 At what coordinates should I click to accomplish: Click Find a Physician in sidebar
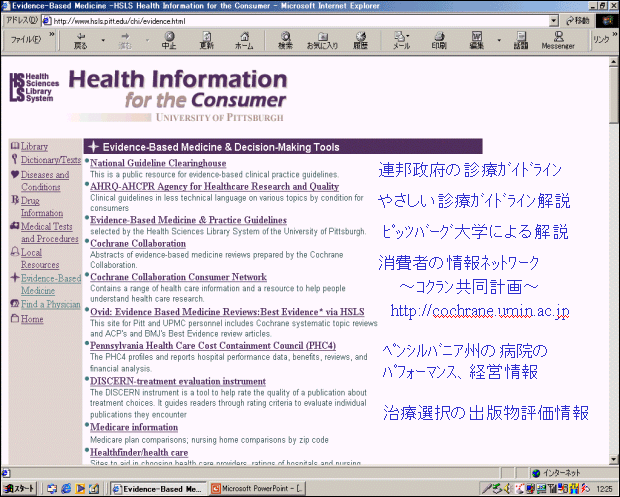click(x=50, y=304)
